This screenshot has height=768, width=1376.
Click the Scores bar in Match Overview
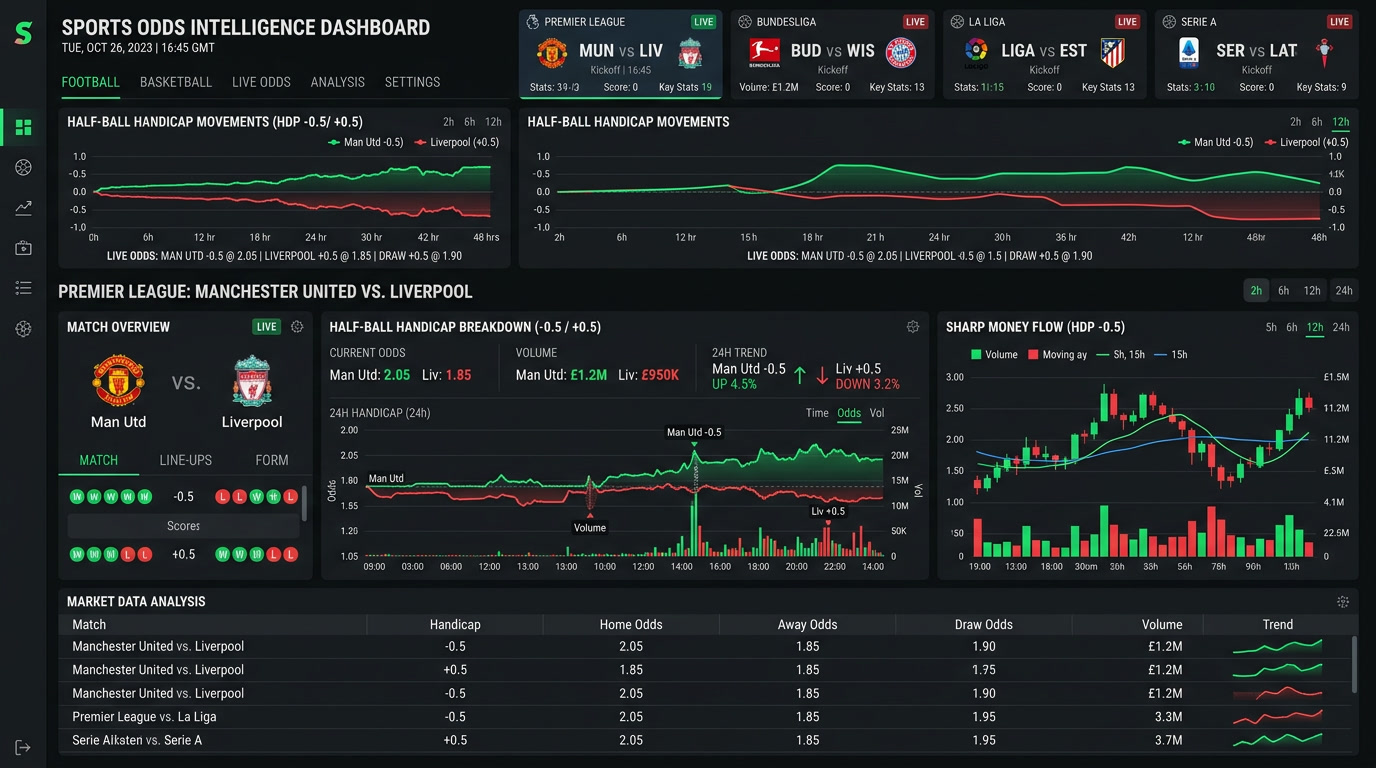point(183,526)
